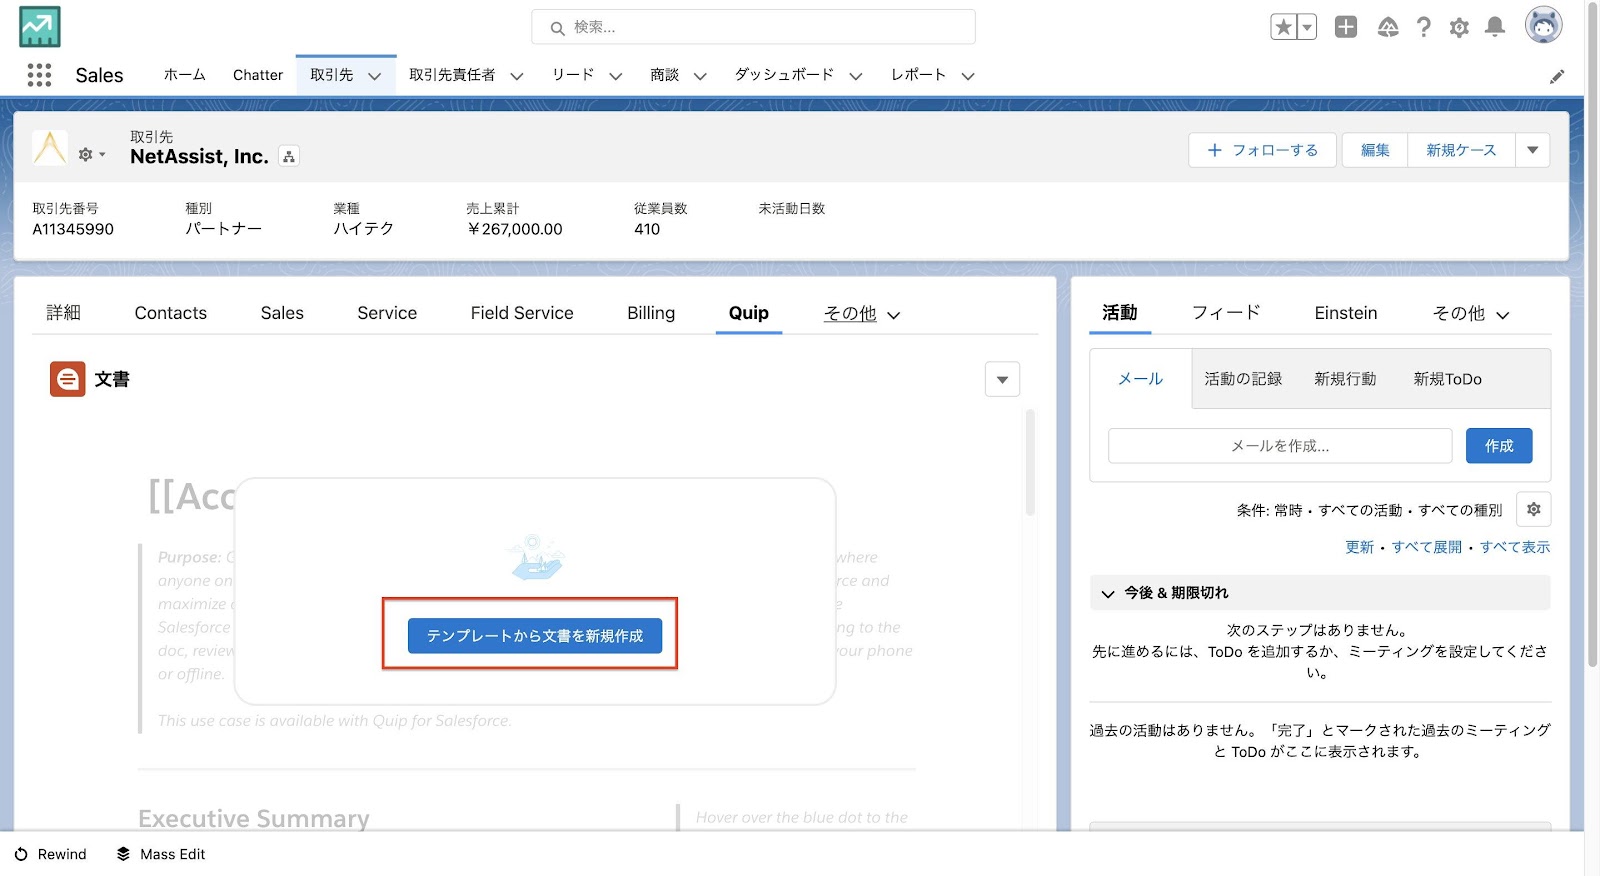Switch to the Field Service tab
Viewport: 1600px width, 876px height.
click(x=522, y=313)
